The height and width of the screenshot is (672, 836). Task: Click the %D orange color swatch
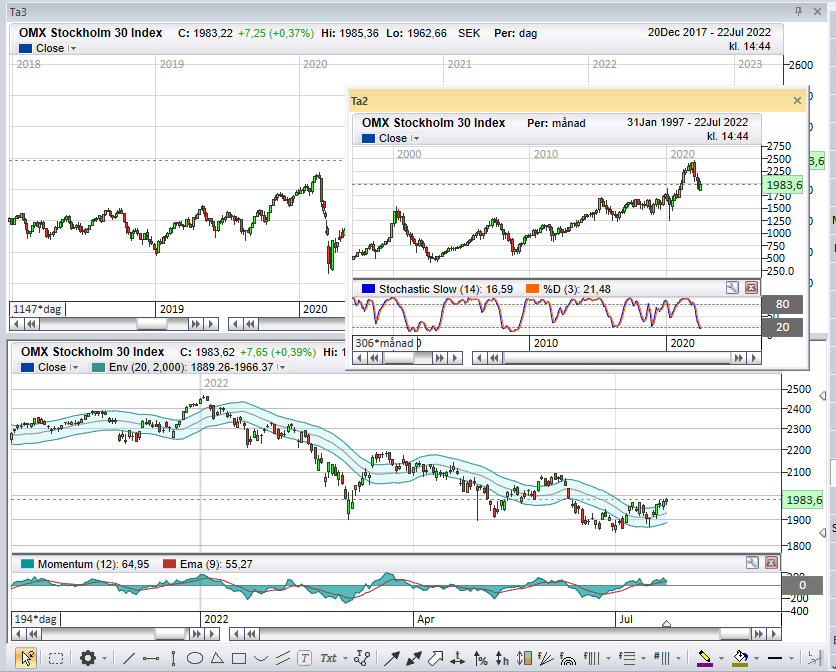[532, 289]
